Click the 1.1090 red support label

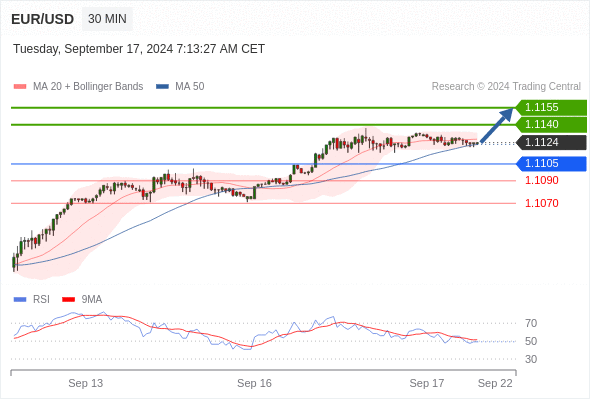(x=541, y=180)
